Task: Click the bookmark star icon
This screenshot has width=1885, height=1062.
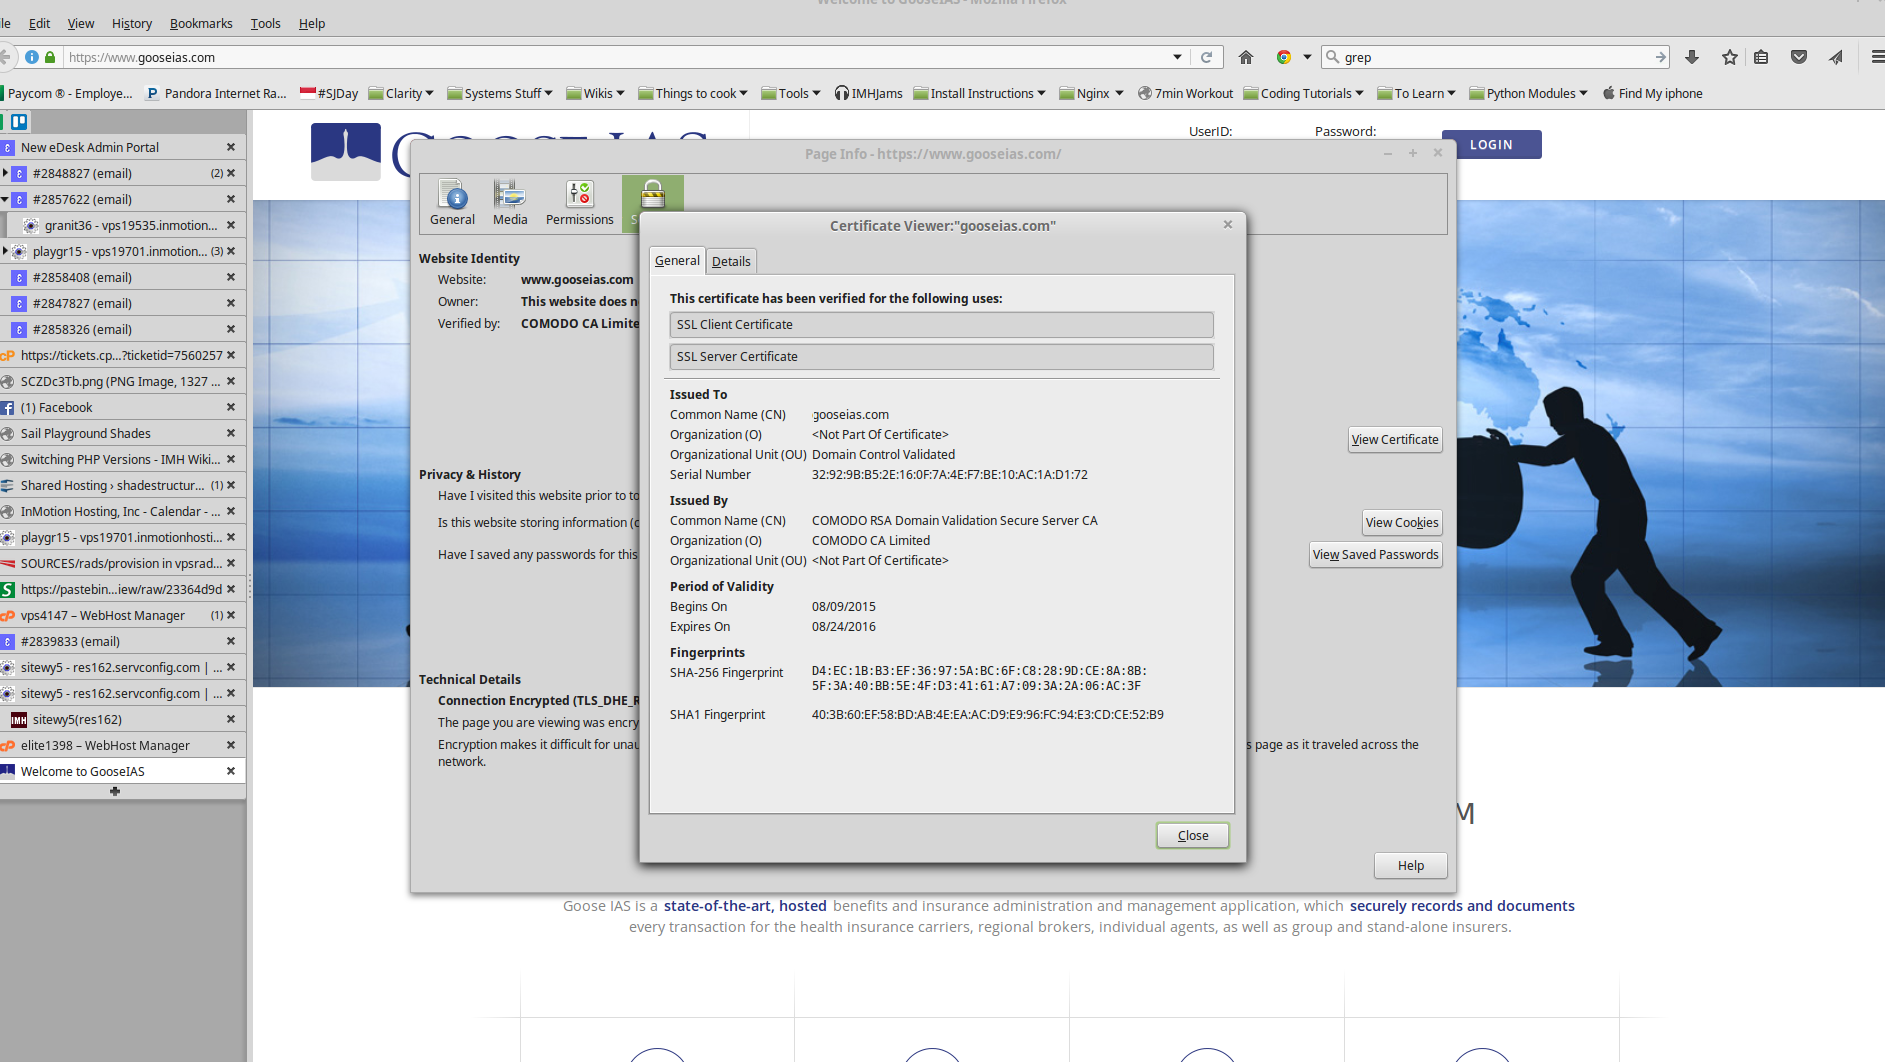Action: coord(1729,57)
